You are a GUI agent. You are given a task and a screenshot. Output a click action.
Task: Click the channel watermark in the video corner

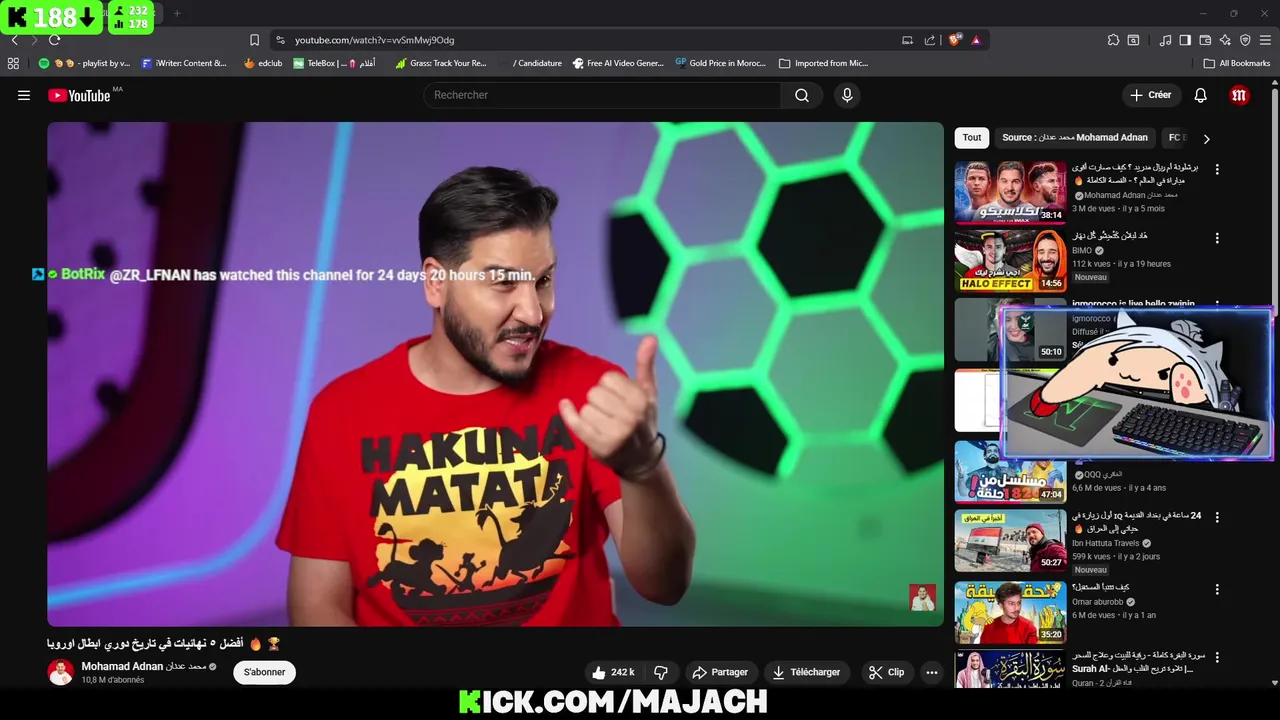pyautogui.click(x=922, y=598)
